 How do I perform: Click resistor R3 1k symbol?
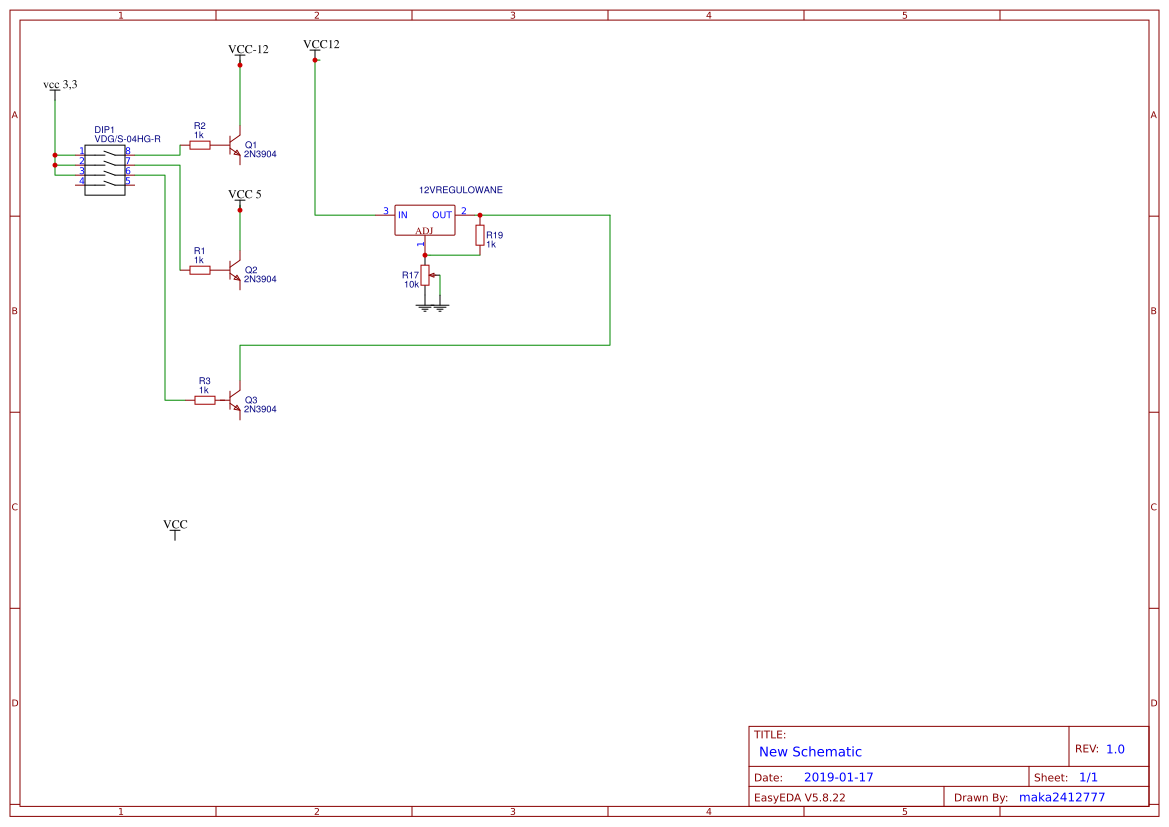204,400
